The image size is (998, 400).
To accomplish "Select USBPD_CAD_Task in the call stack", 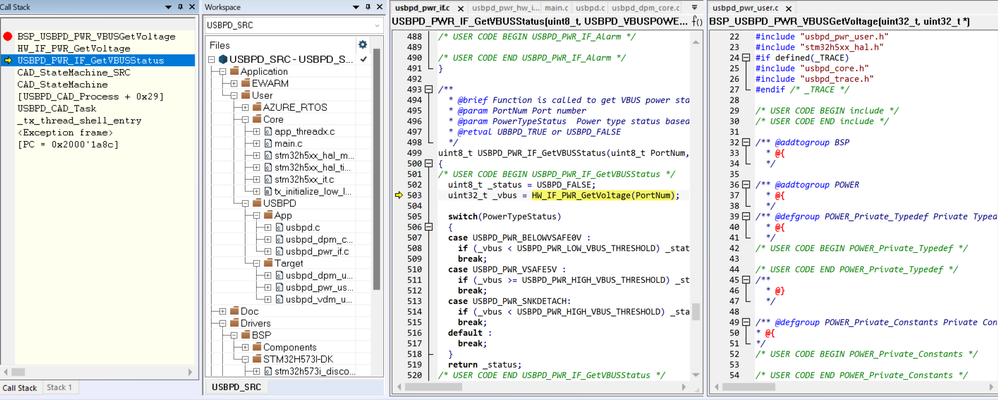I will pos(58,108).
